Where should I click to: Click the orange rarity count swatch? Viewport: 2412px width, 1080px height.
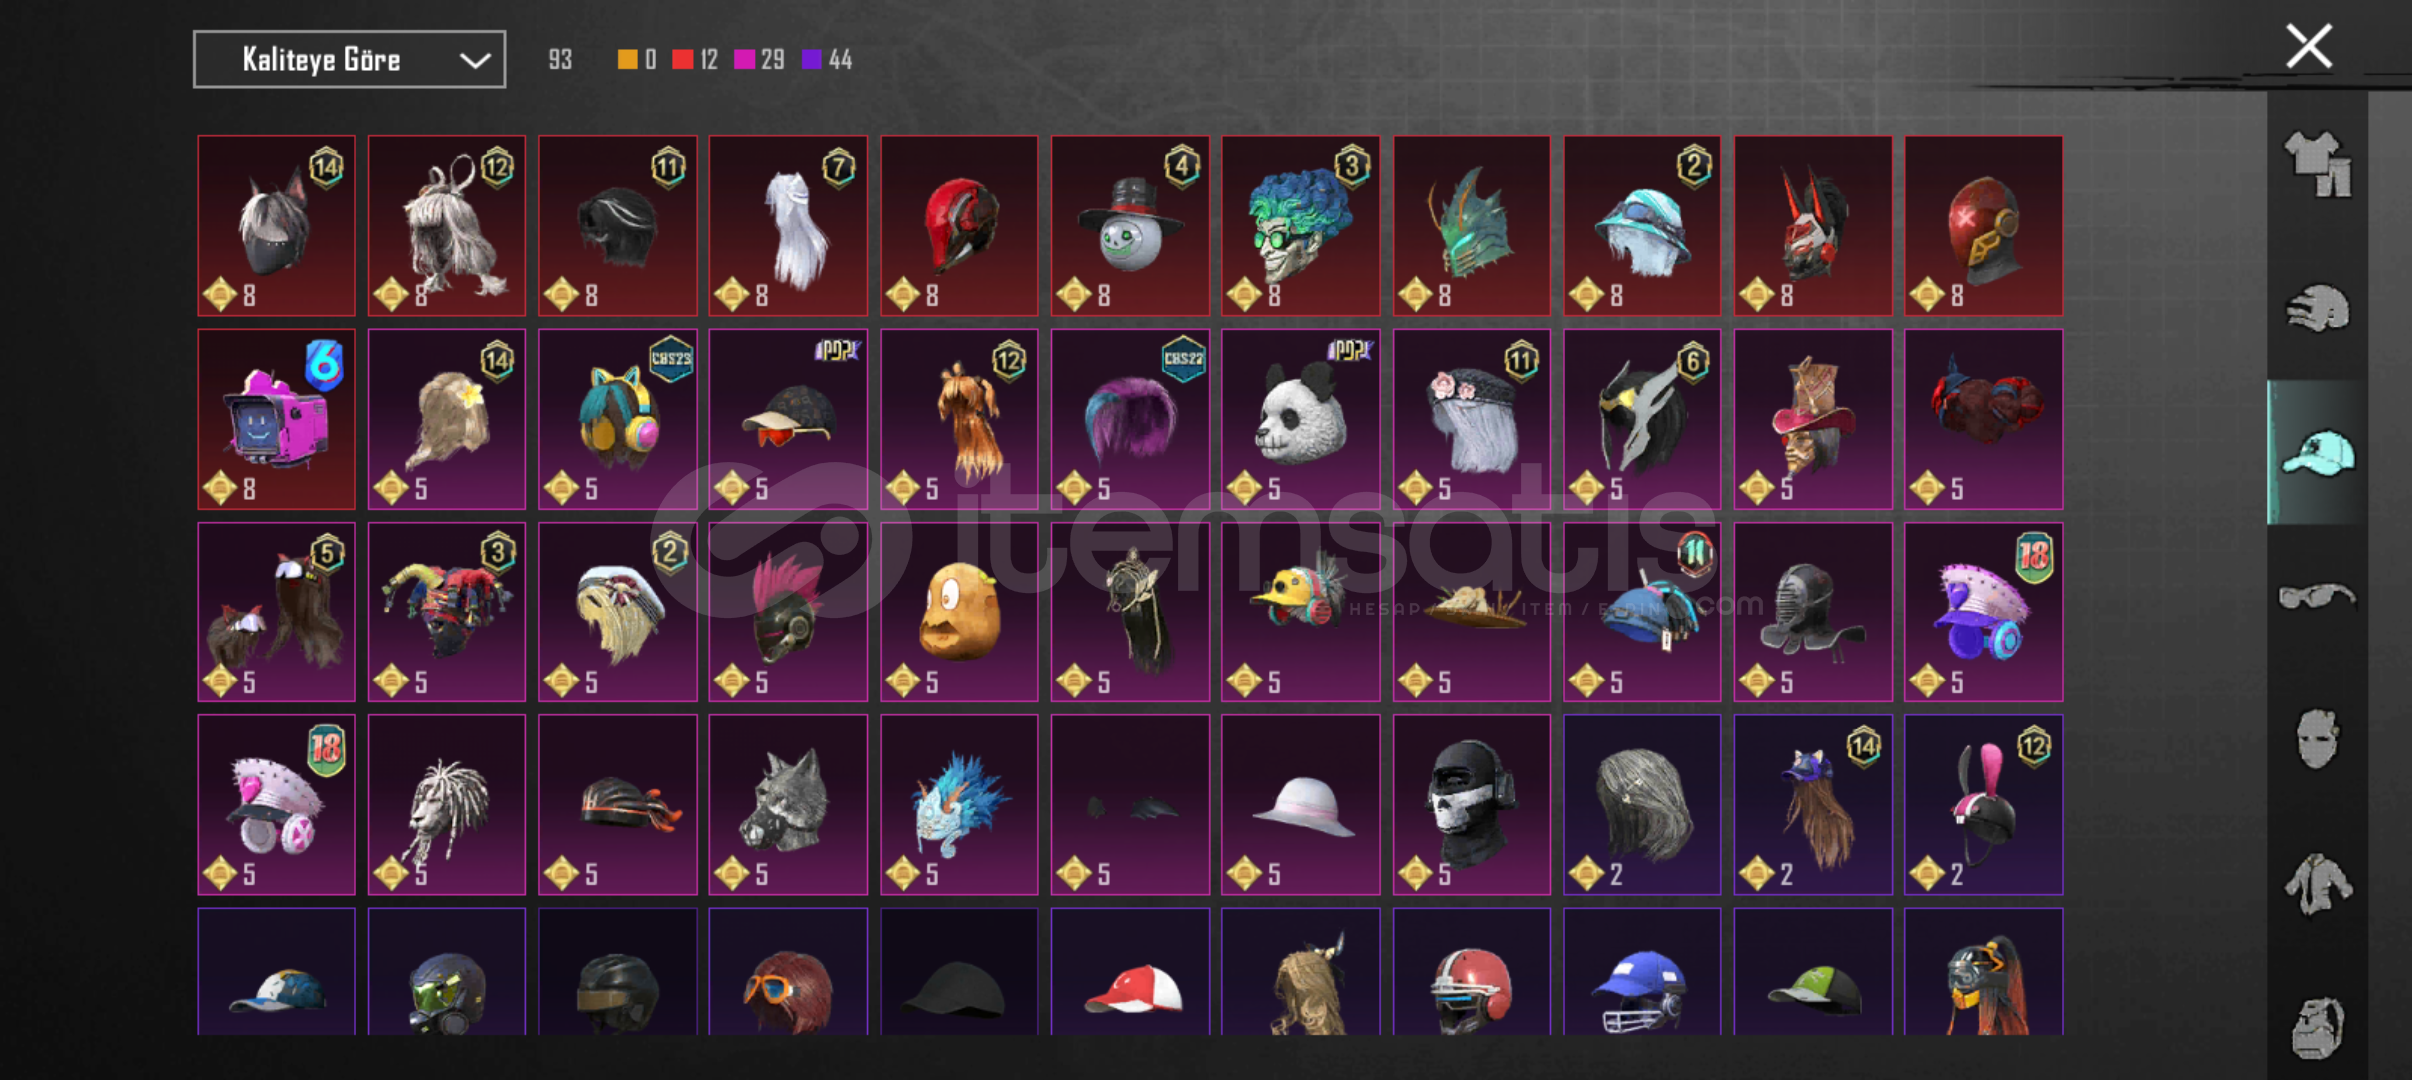(627, 60)
